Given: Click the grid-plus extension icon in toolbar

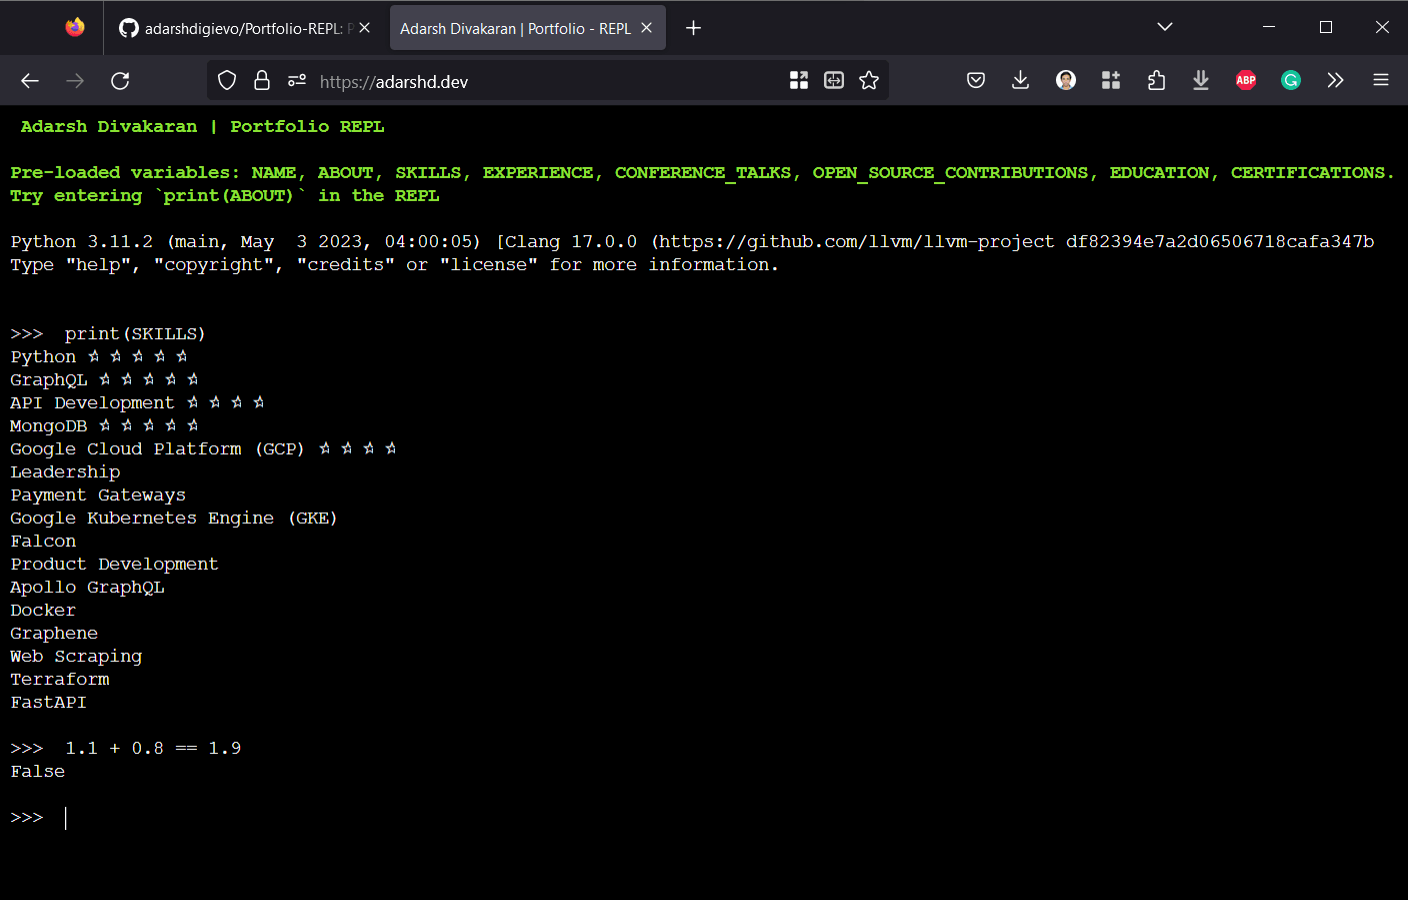Looking at the screenshot, I should [x=1111, y=81].
